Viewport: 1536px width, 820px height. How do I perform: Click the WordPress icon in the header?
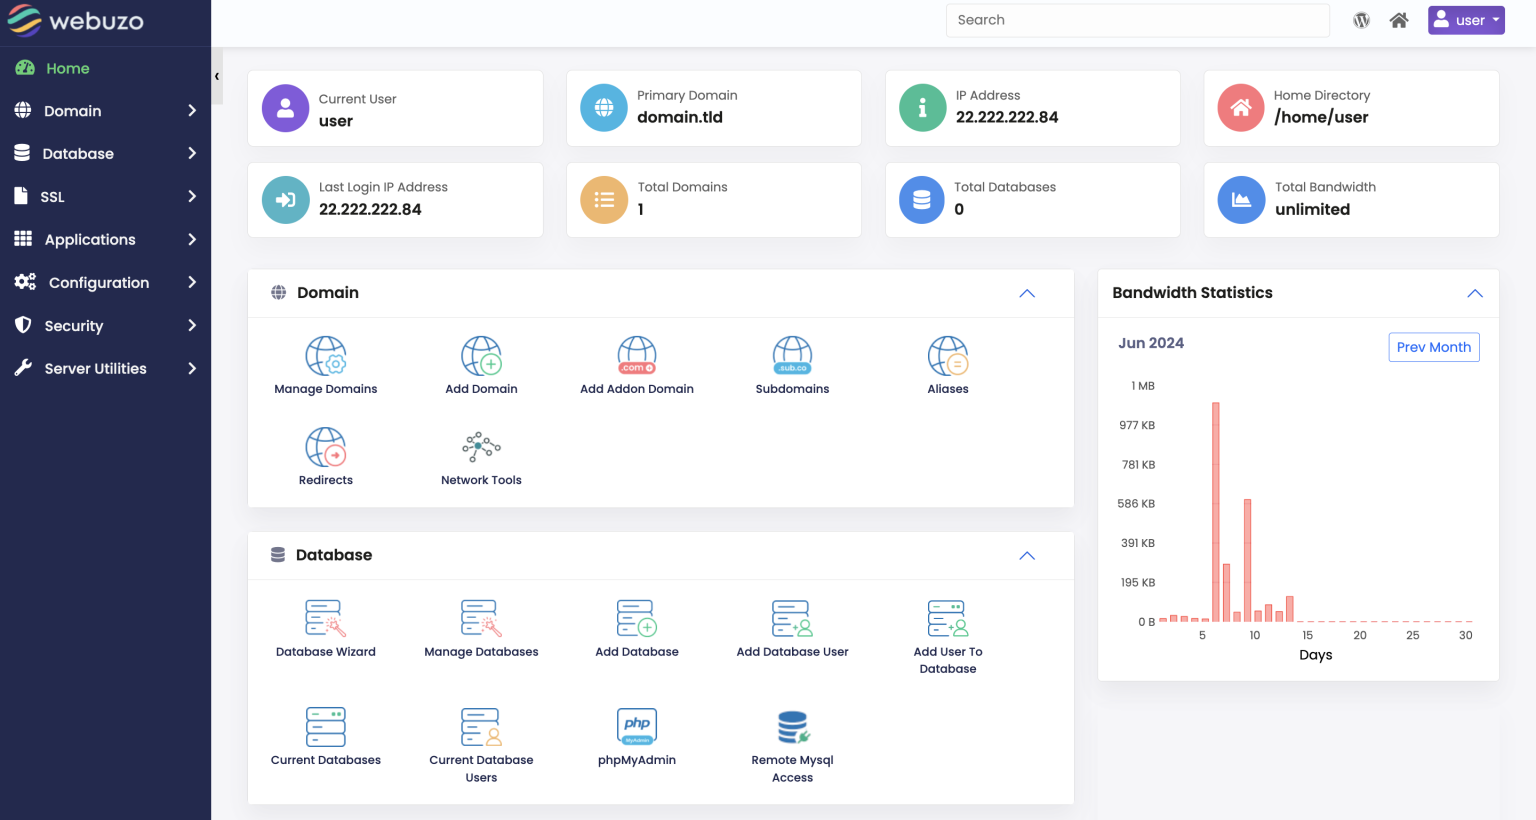point(1361,19)
